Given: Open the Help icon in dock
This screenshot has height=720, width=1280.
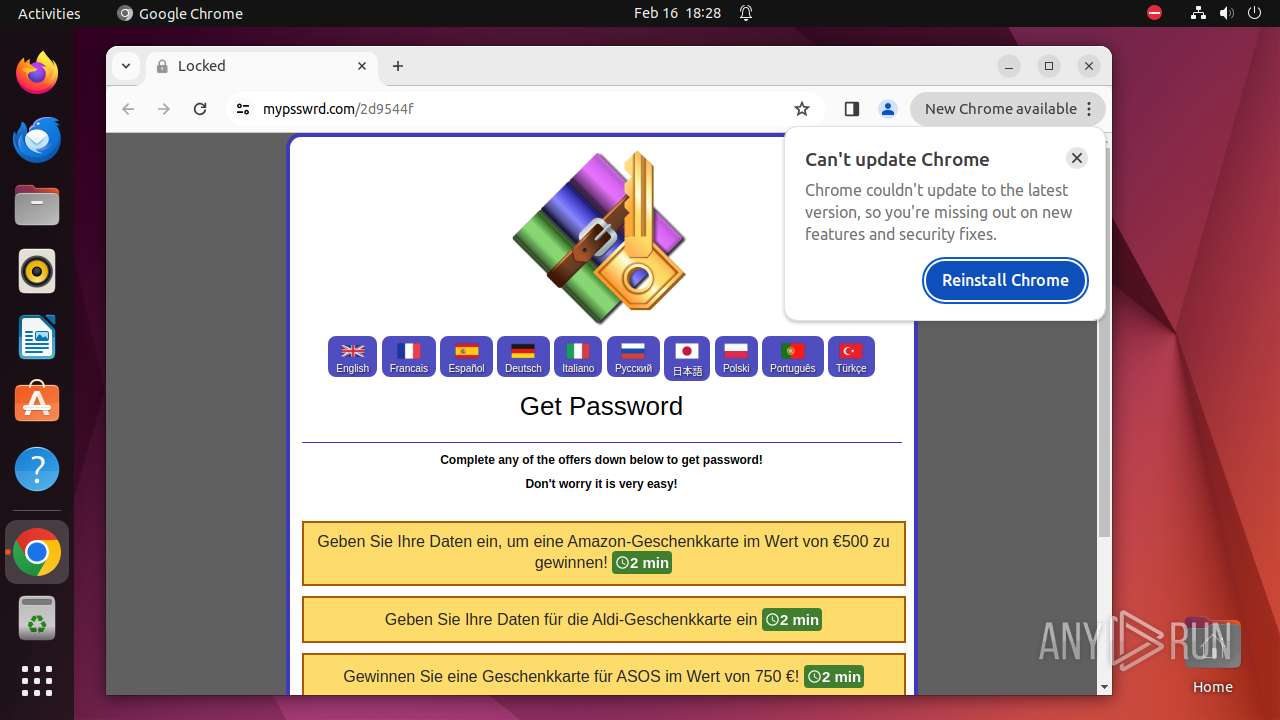Looking at the screenshot, I should click(37, 469).
